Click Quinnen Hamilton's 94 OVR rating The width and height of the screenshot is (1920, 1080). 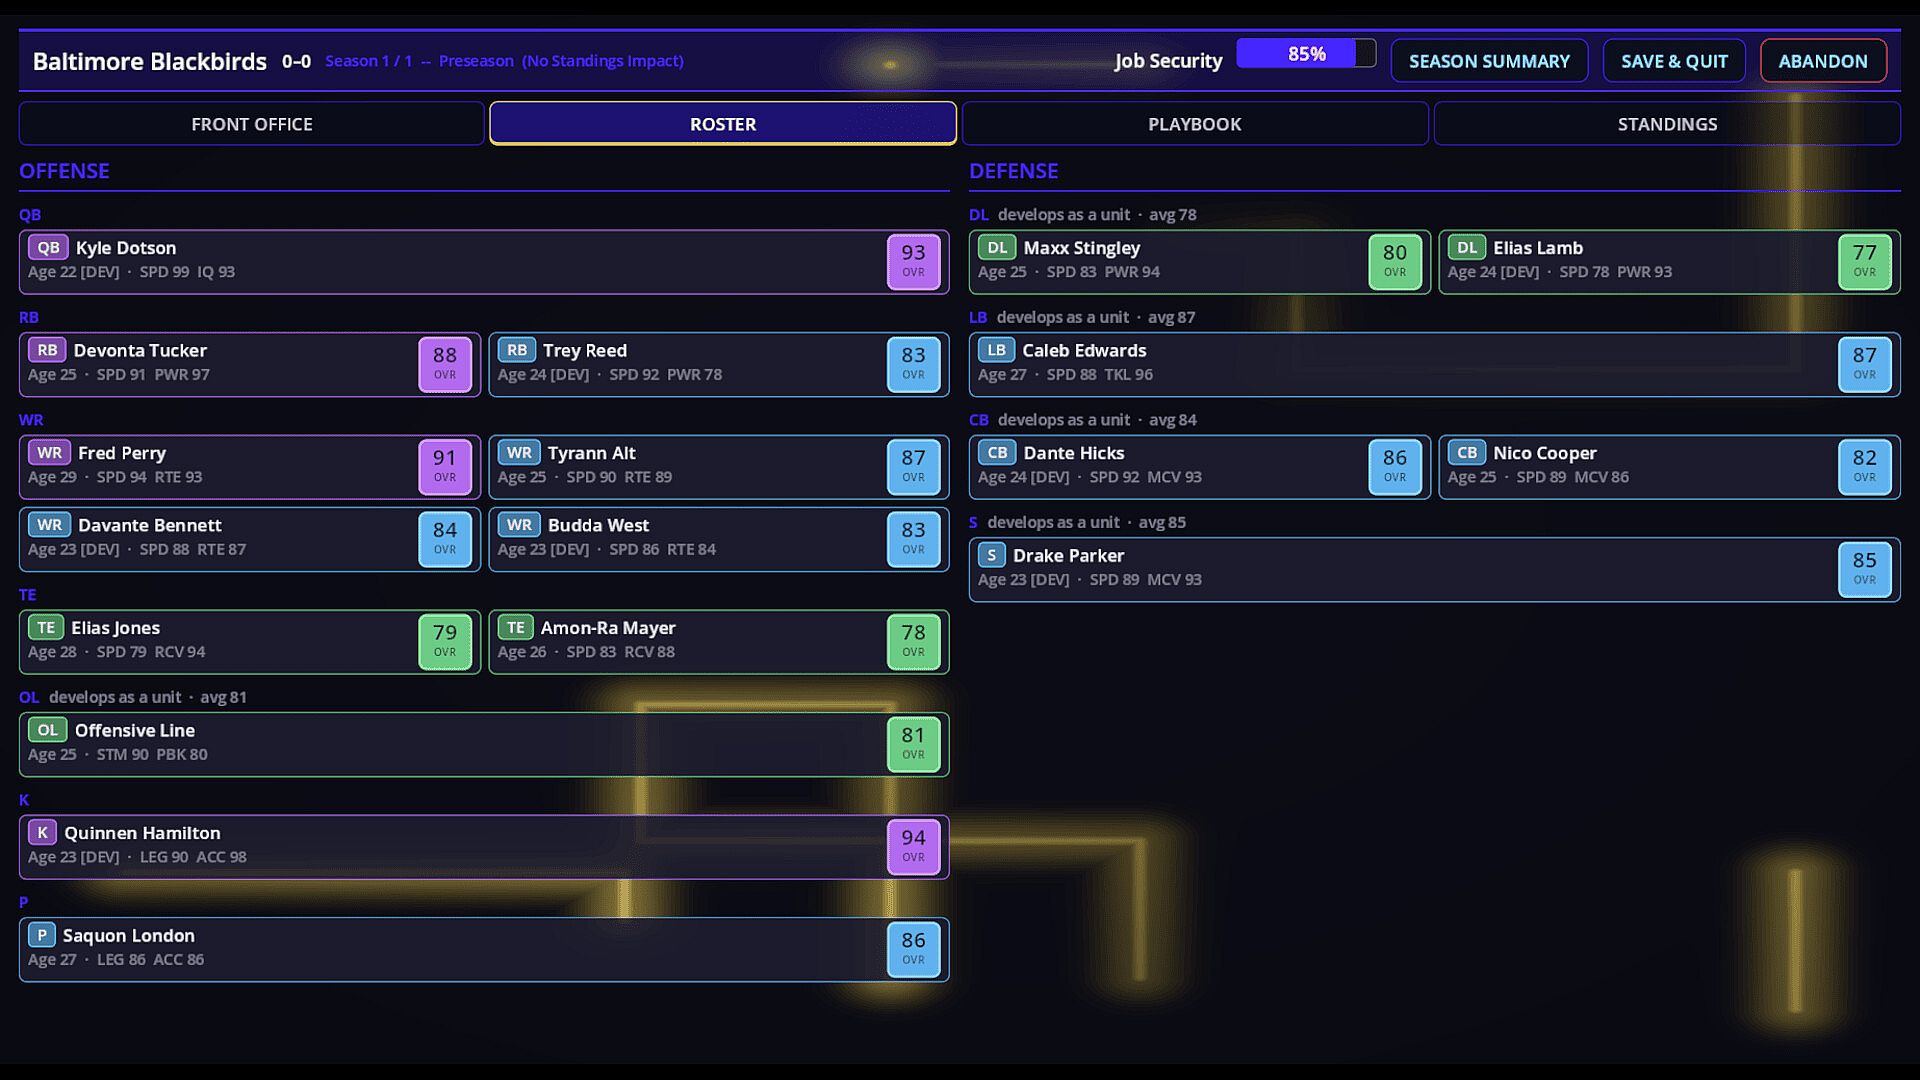point(913,847)
